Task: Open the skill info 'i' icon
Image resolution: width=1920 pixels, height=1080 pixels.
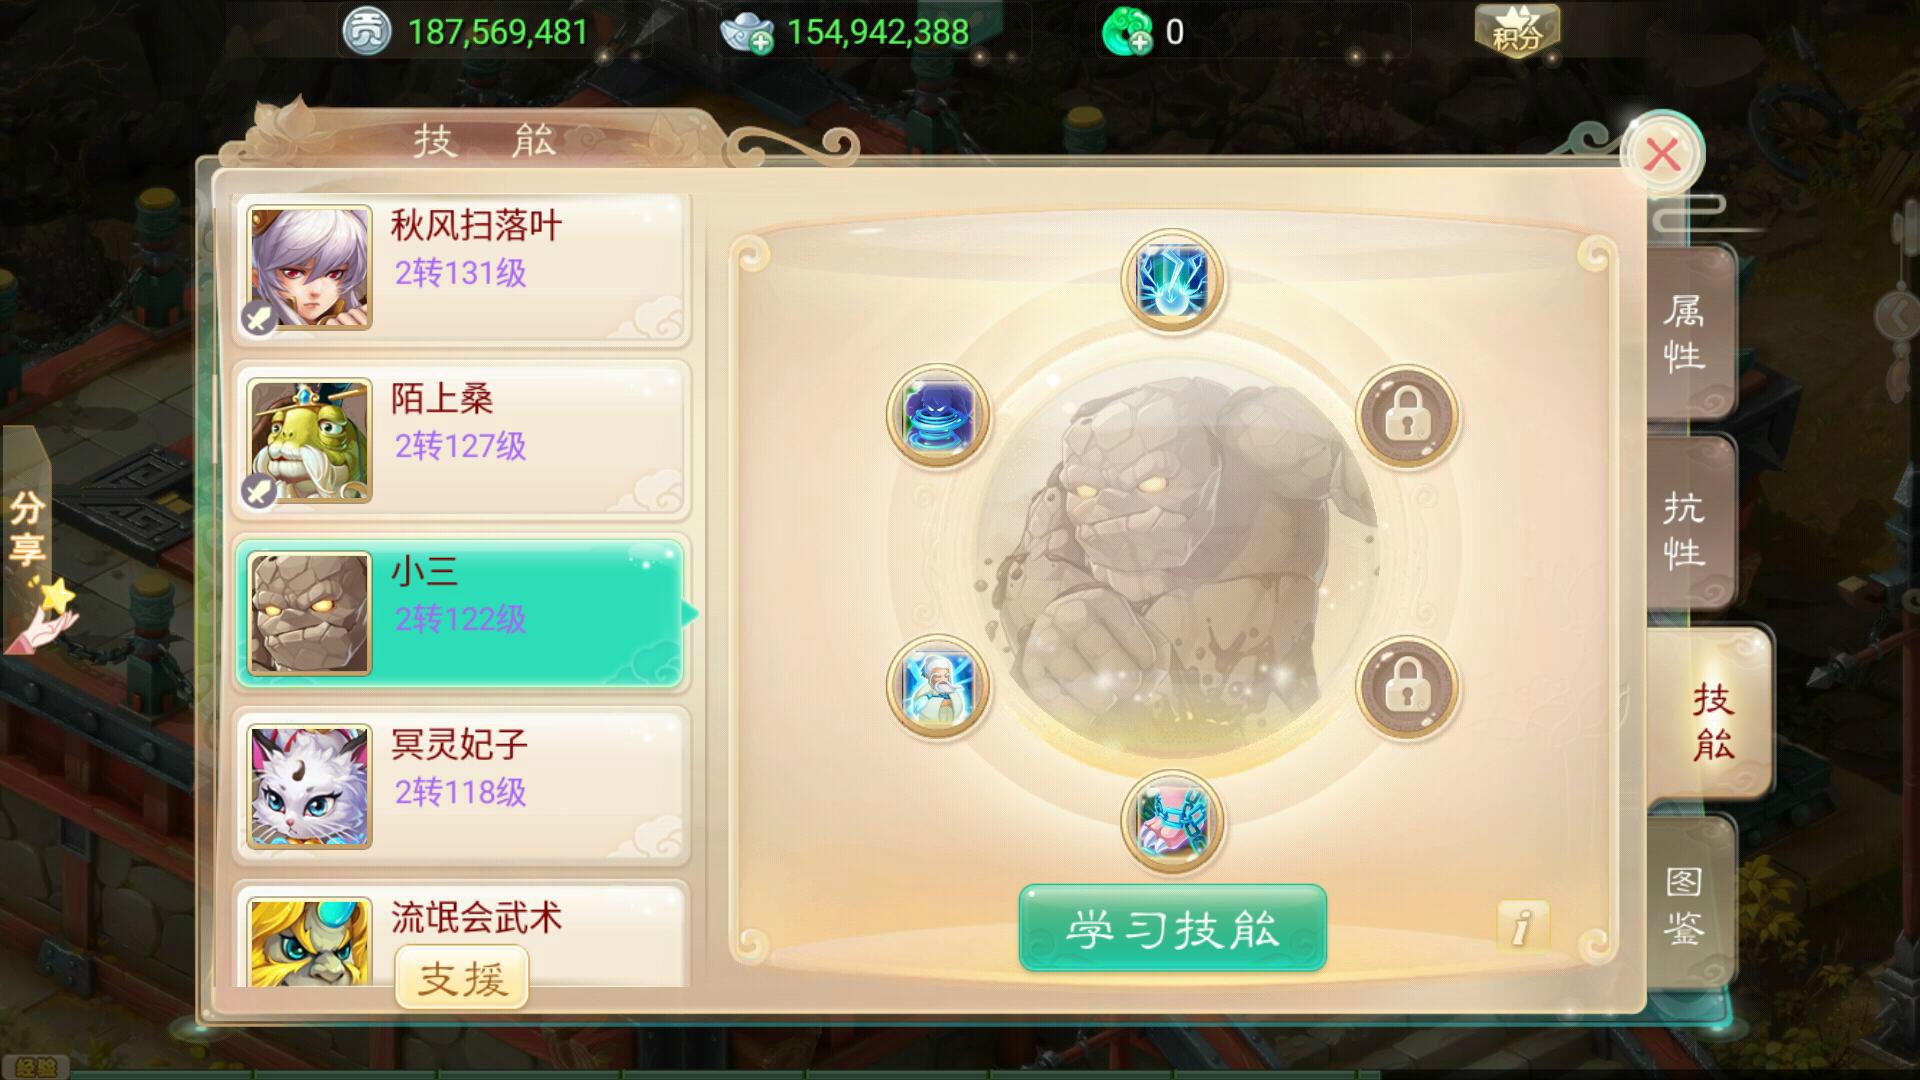Action: click(x=1522, y=926)
